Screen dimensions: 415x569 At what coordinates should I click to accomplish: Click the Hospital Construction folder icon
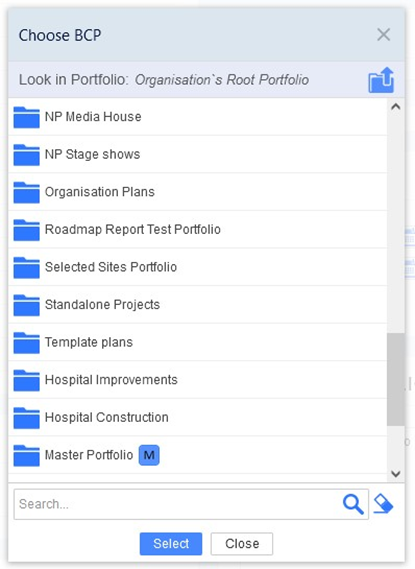coord(26,418)
